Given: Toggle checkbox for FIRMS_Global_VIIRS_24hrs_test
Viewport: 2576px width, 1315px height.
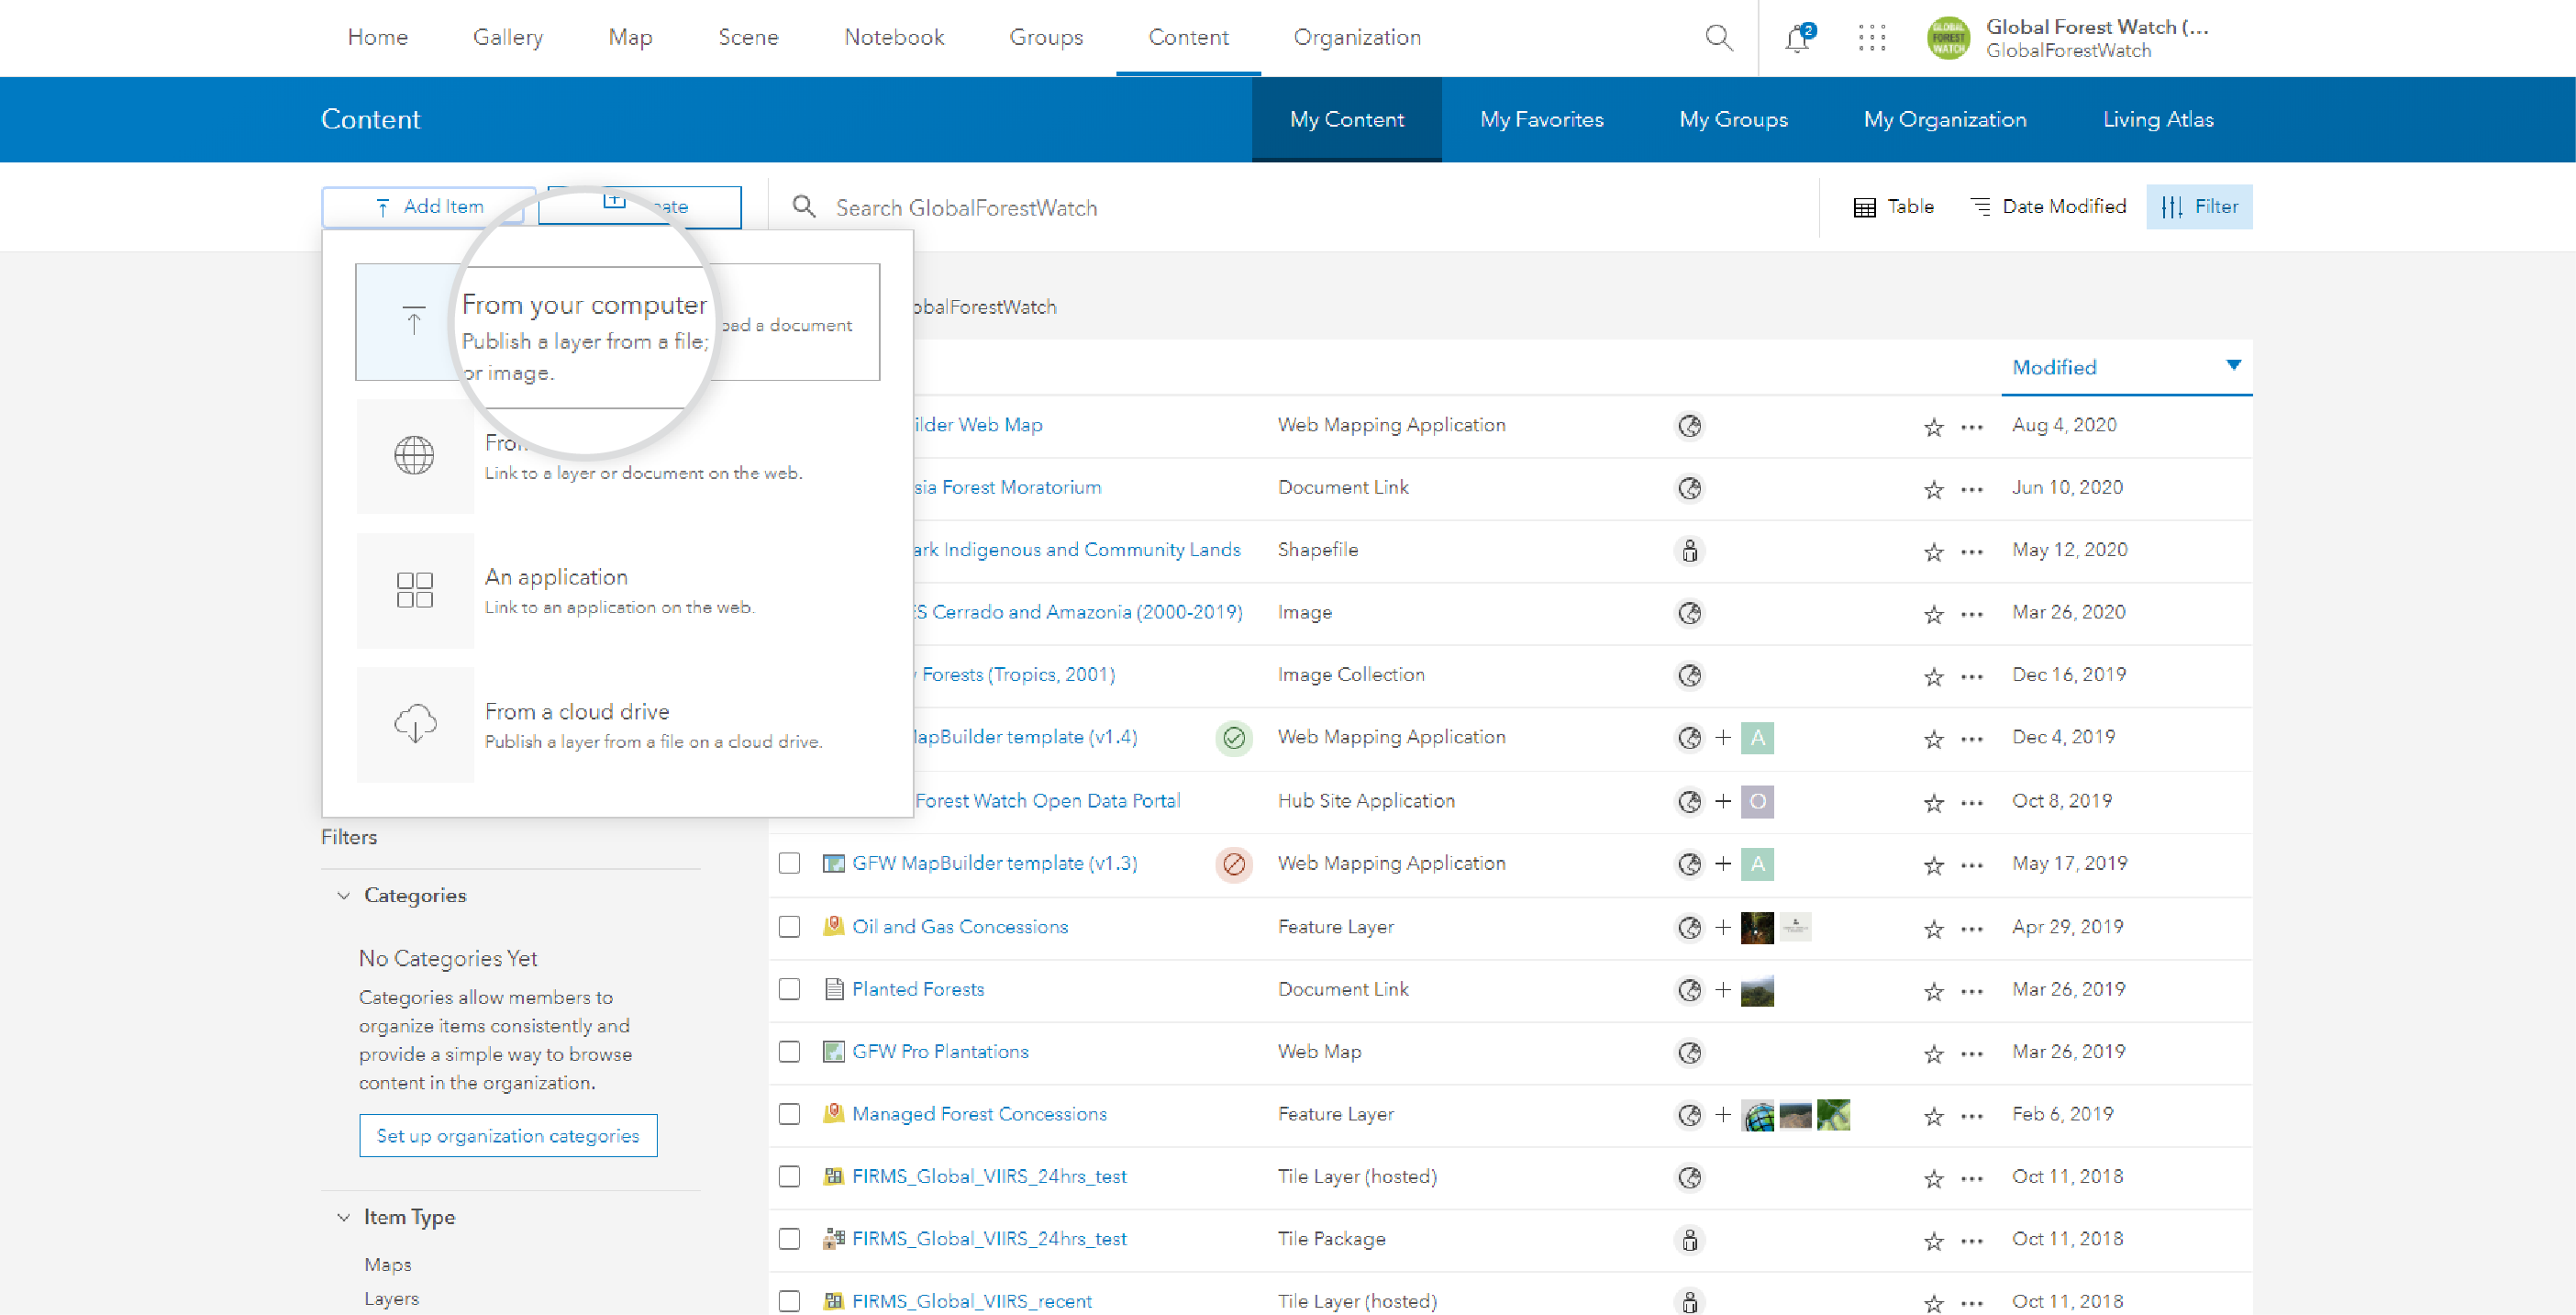Looking at the screenshot, I should (789, 1176).
